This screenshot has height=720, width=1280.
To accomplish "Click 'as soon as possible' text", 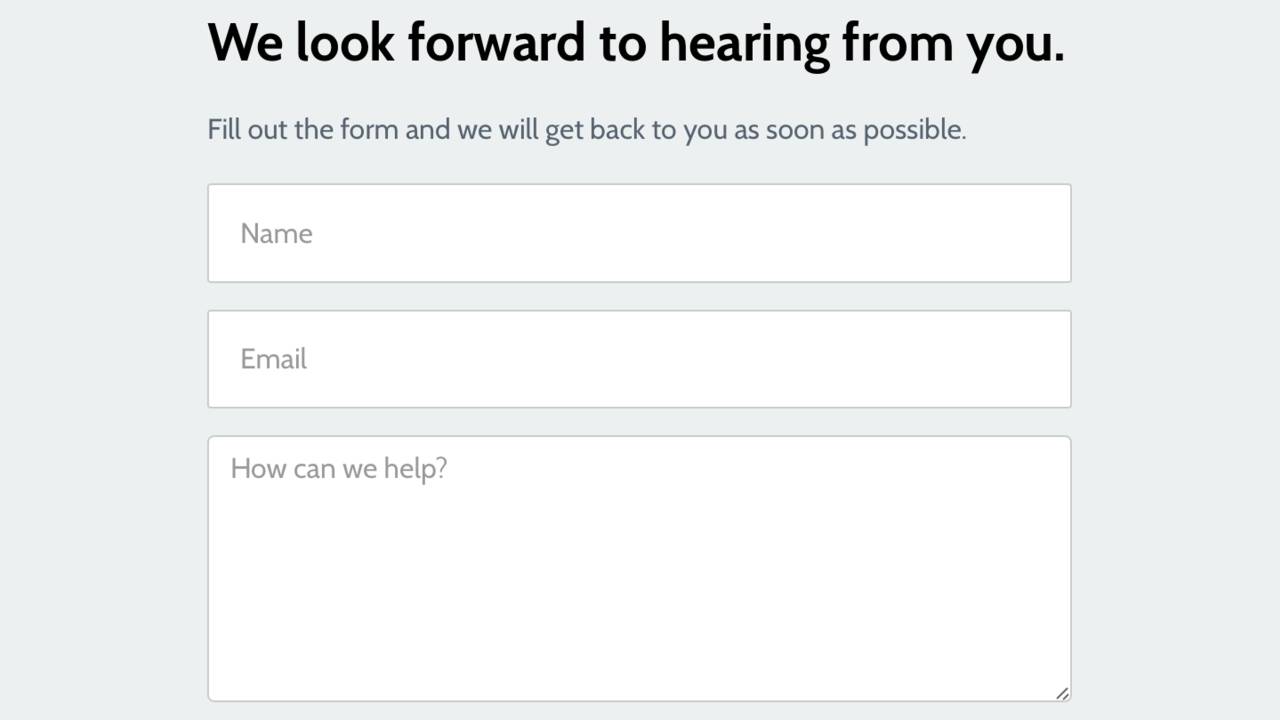I will 850,130.
